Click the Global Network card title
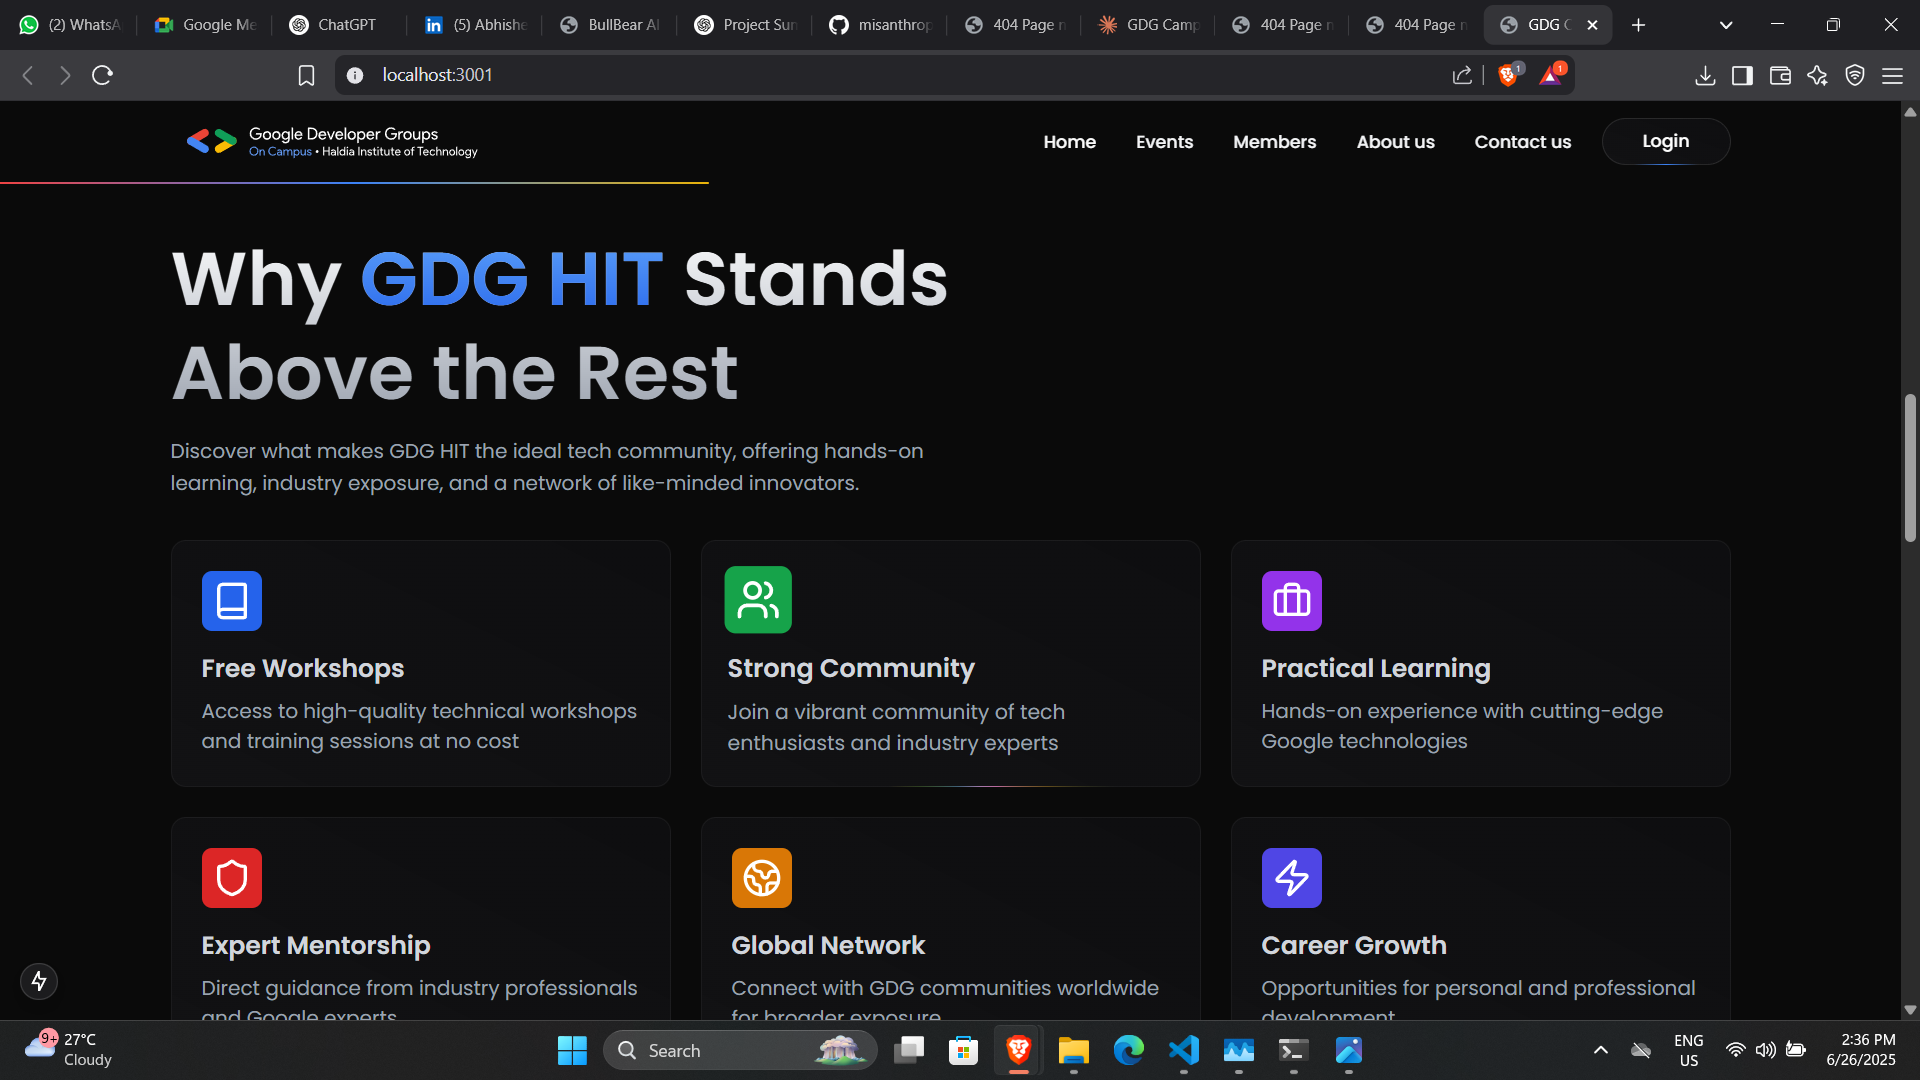The image size is (1920, 1080). tap(827, 945)
